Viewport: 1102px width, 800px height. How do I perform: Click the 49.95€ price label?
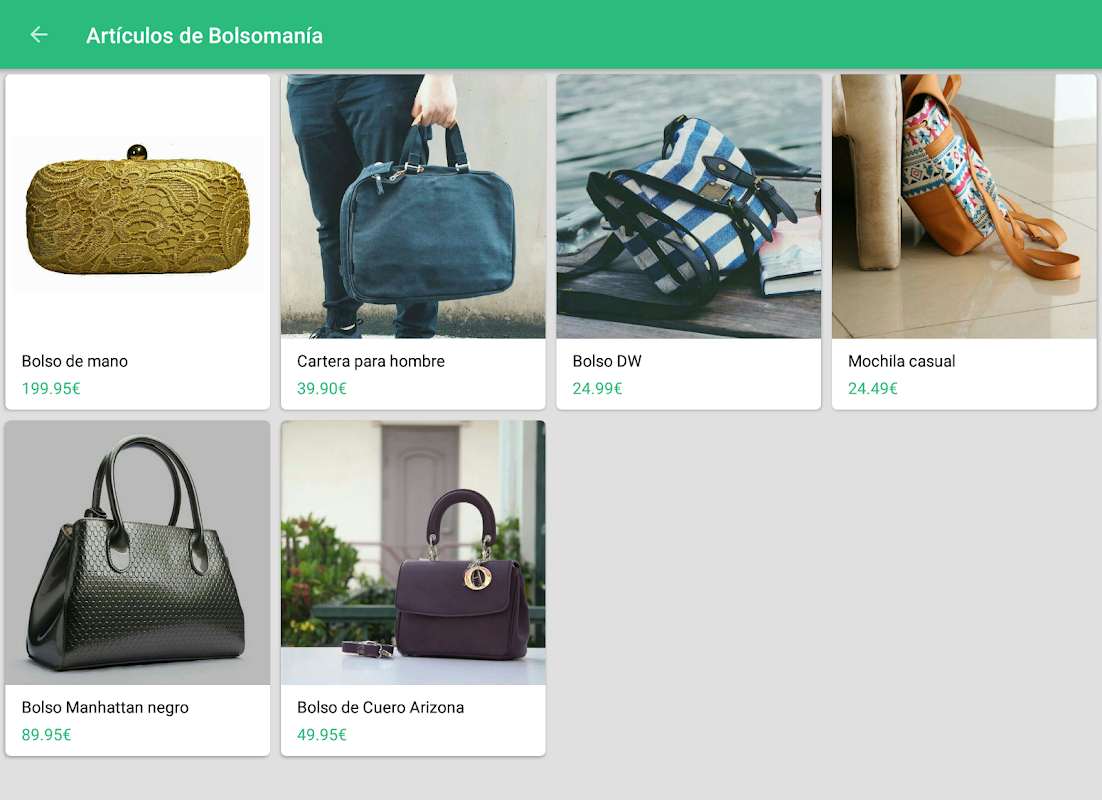pos(322,734)
